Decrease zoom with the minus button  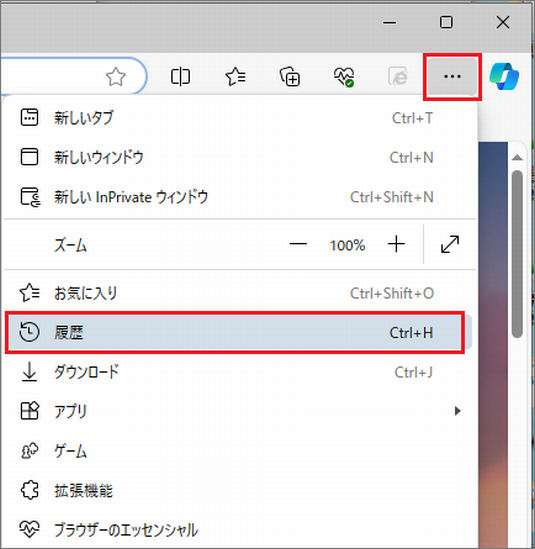click(298, 244)
